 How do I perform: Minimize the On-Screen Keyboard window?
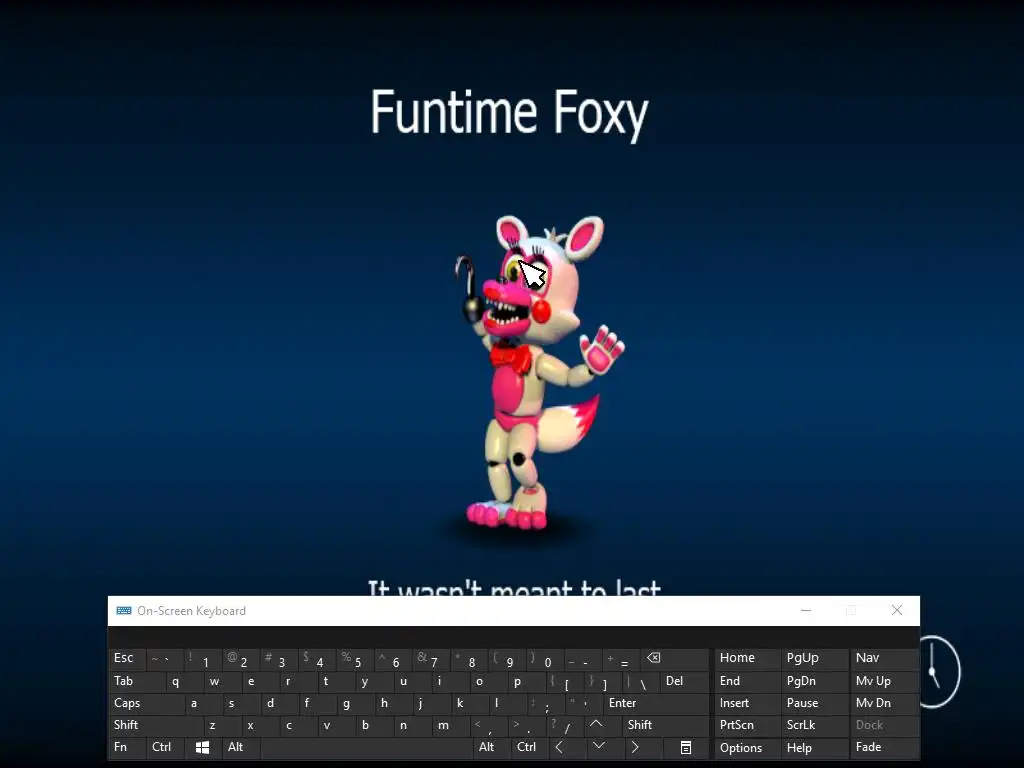click(x=806, y=611)
